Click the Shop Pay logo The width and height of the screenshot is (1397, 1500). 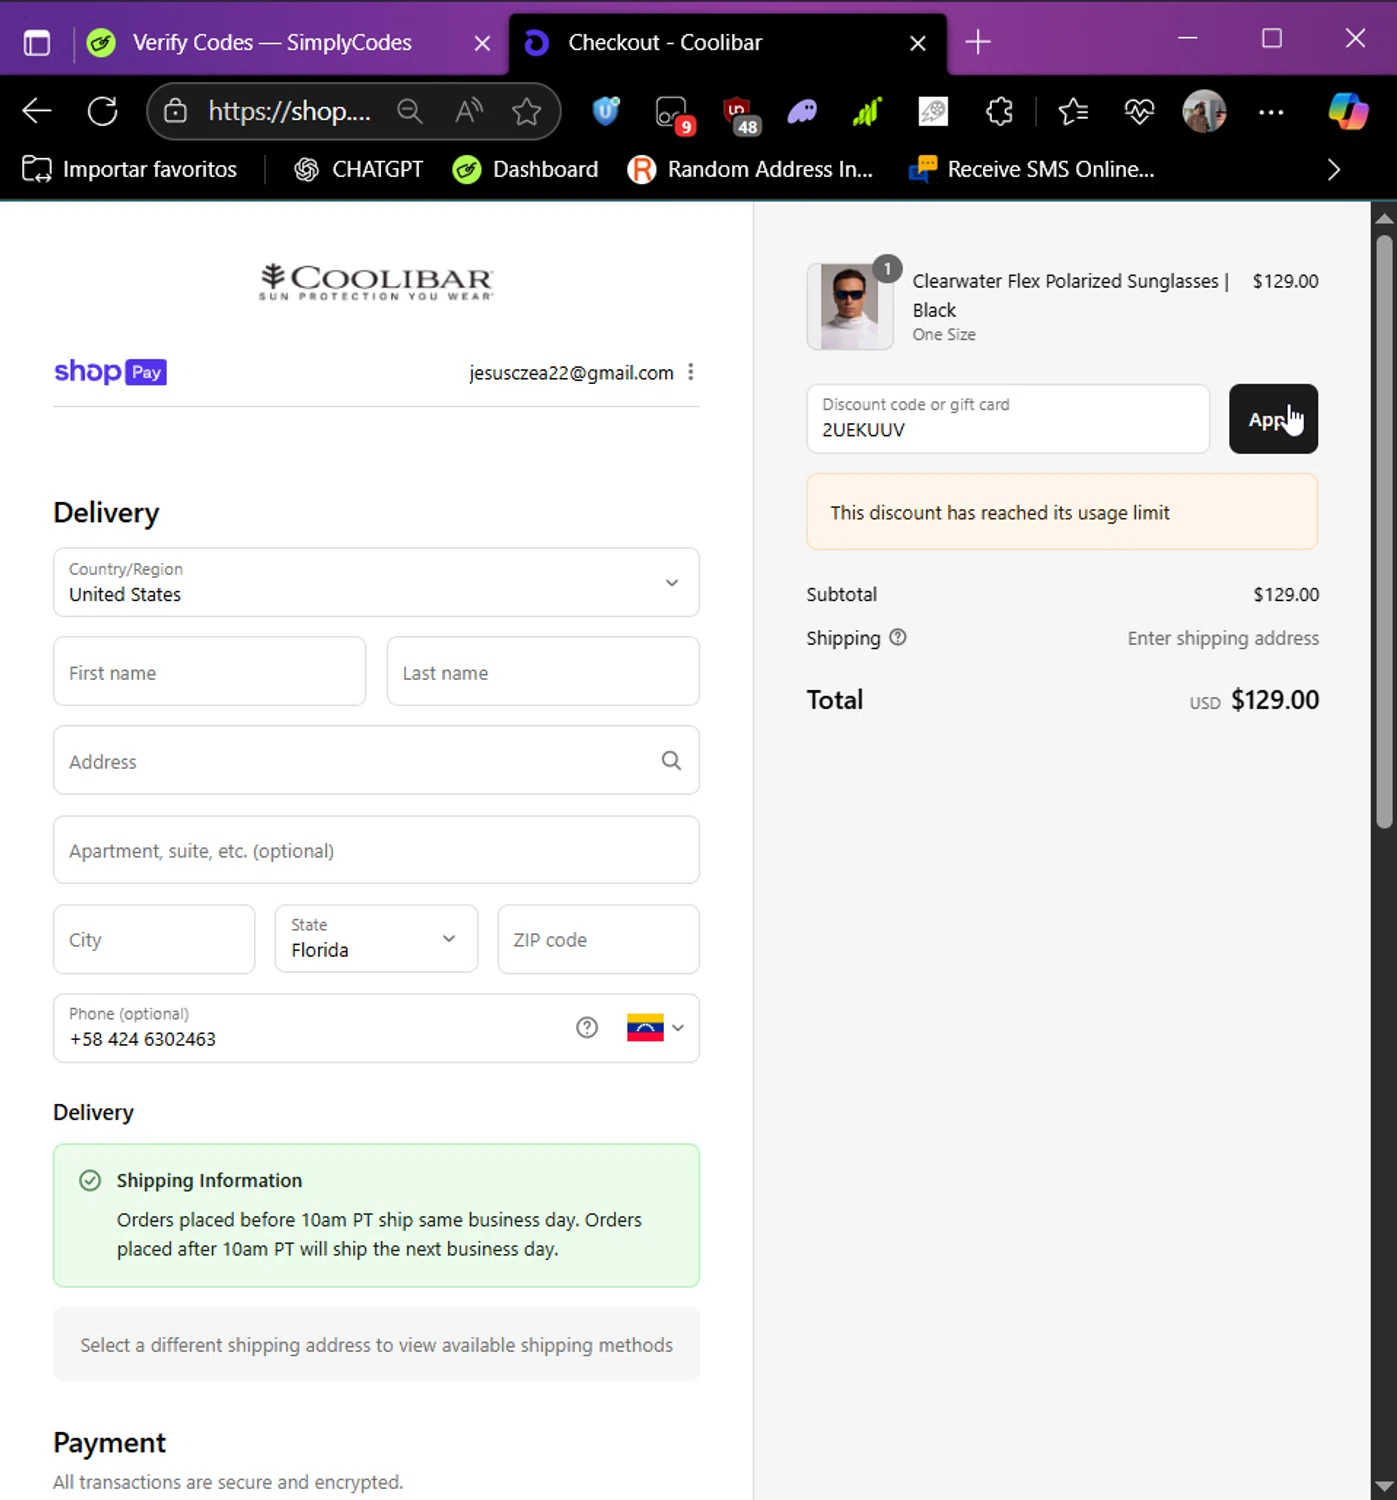click(110, 372)
